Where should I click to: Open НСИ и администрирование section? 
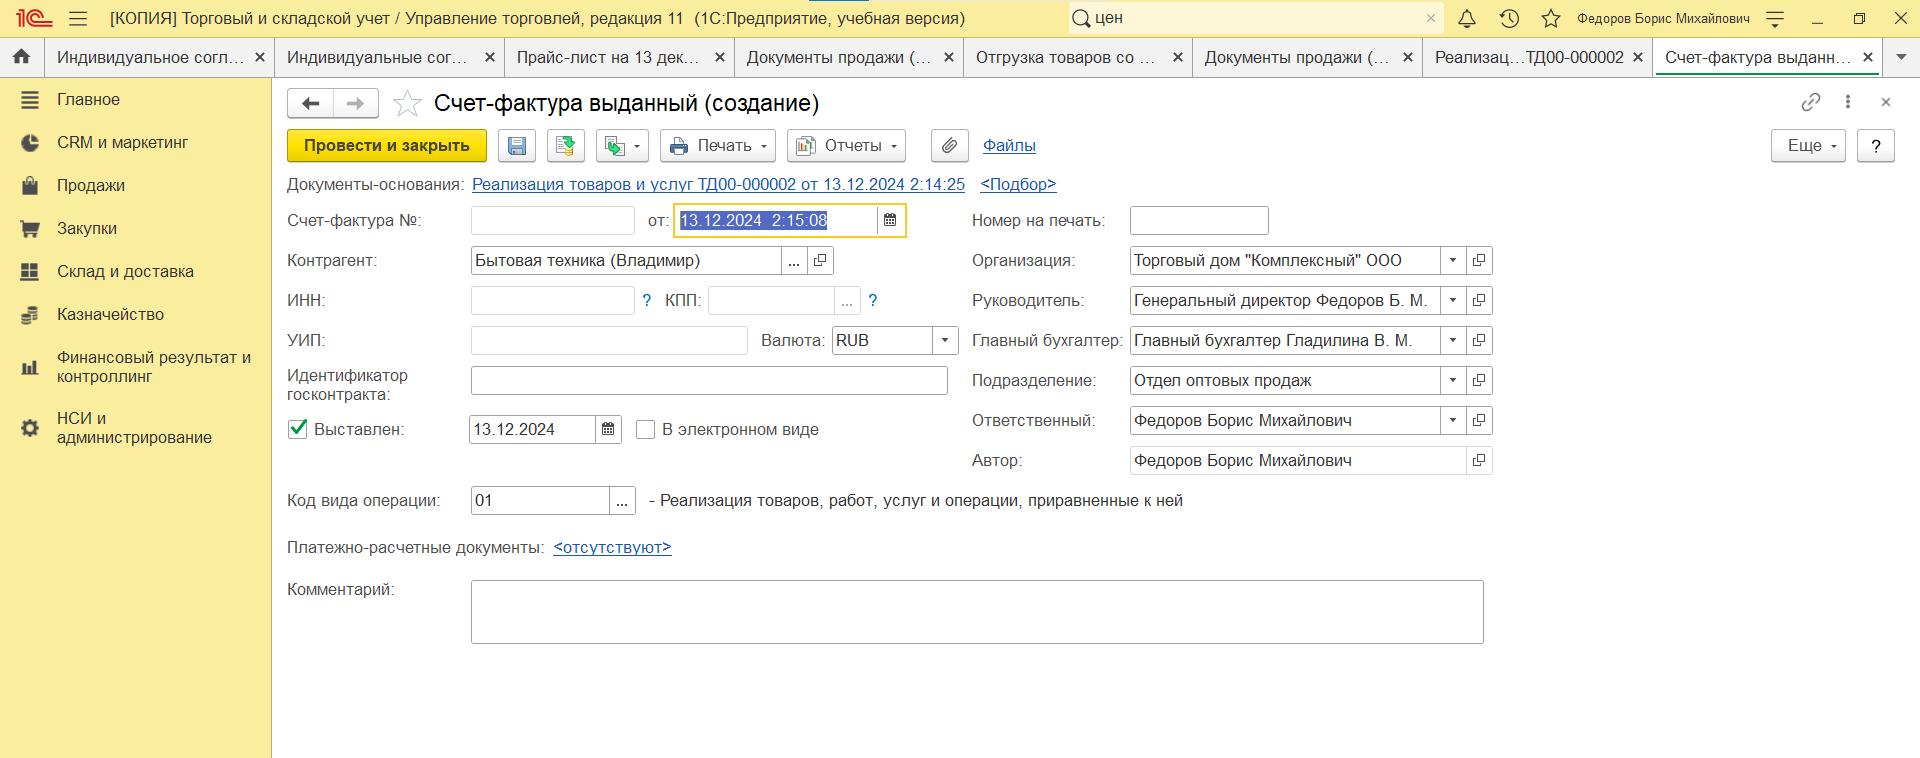[135, 428]
